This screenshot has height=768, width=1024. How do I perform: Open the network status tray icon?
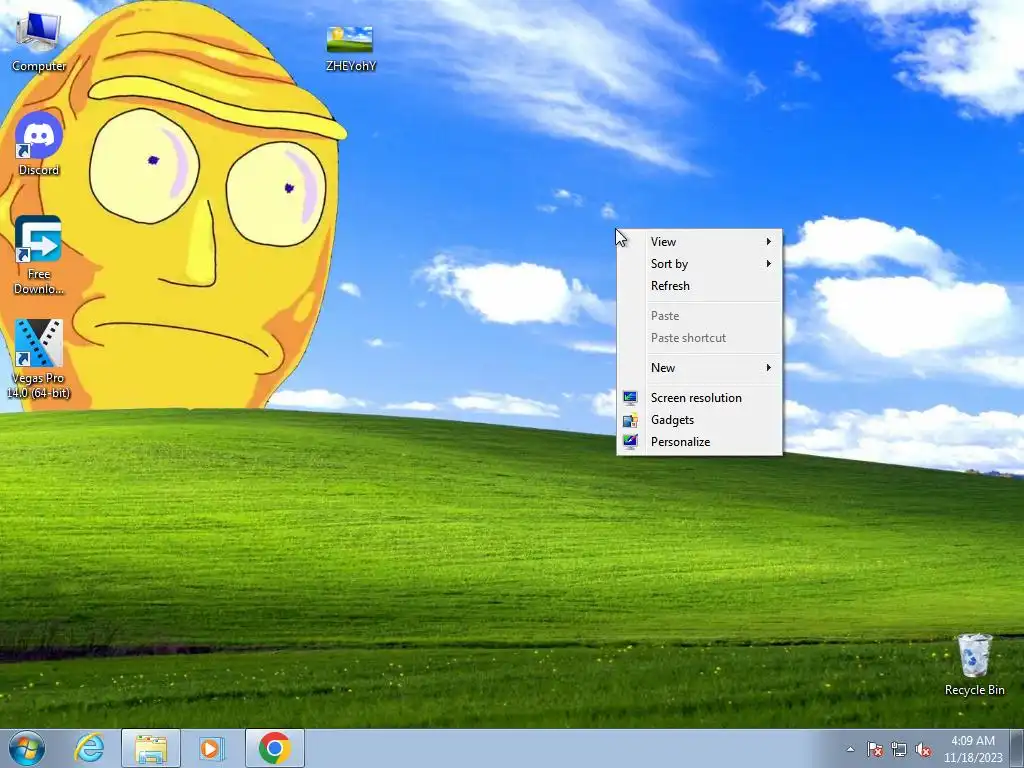[x=899, y=749]
